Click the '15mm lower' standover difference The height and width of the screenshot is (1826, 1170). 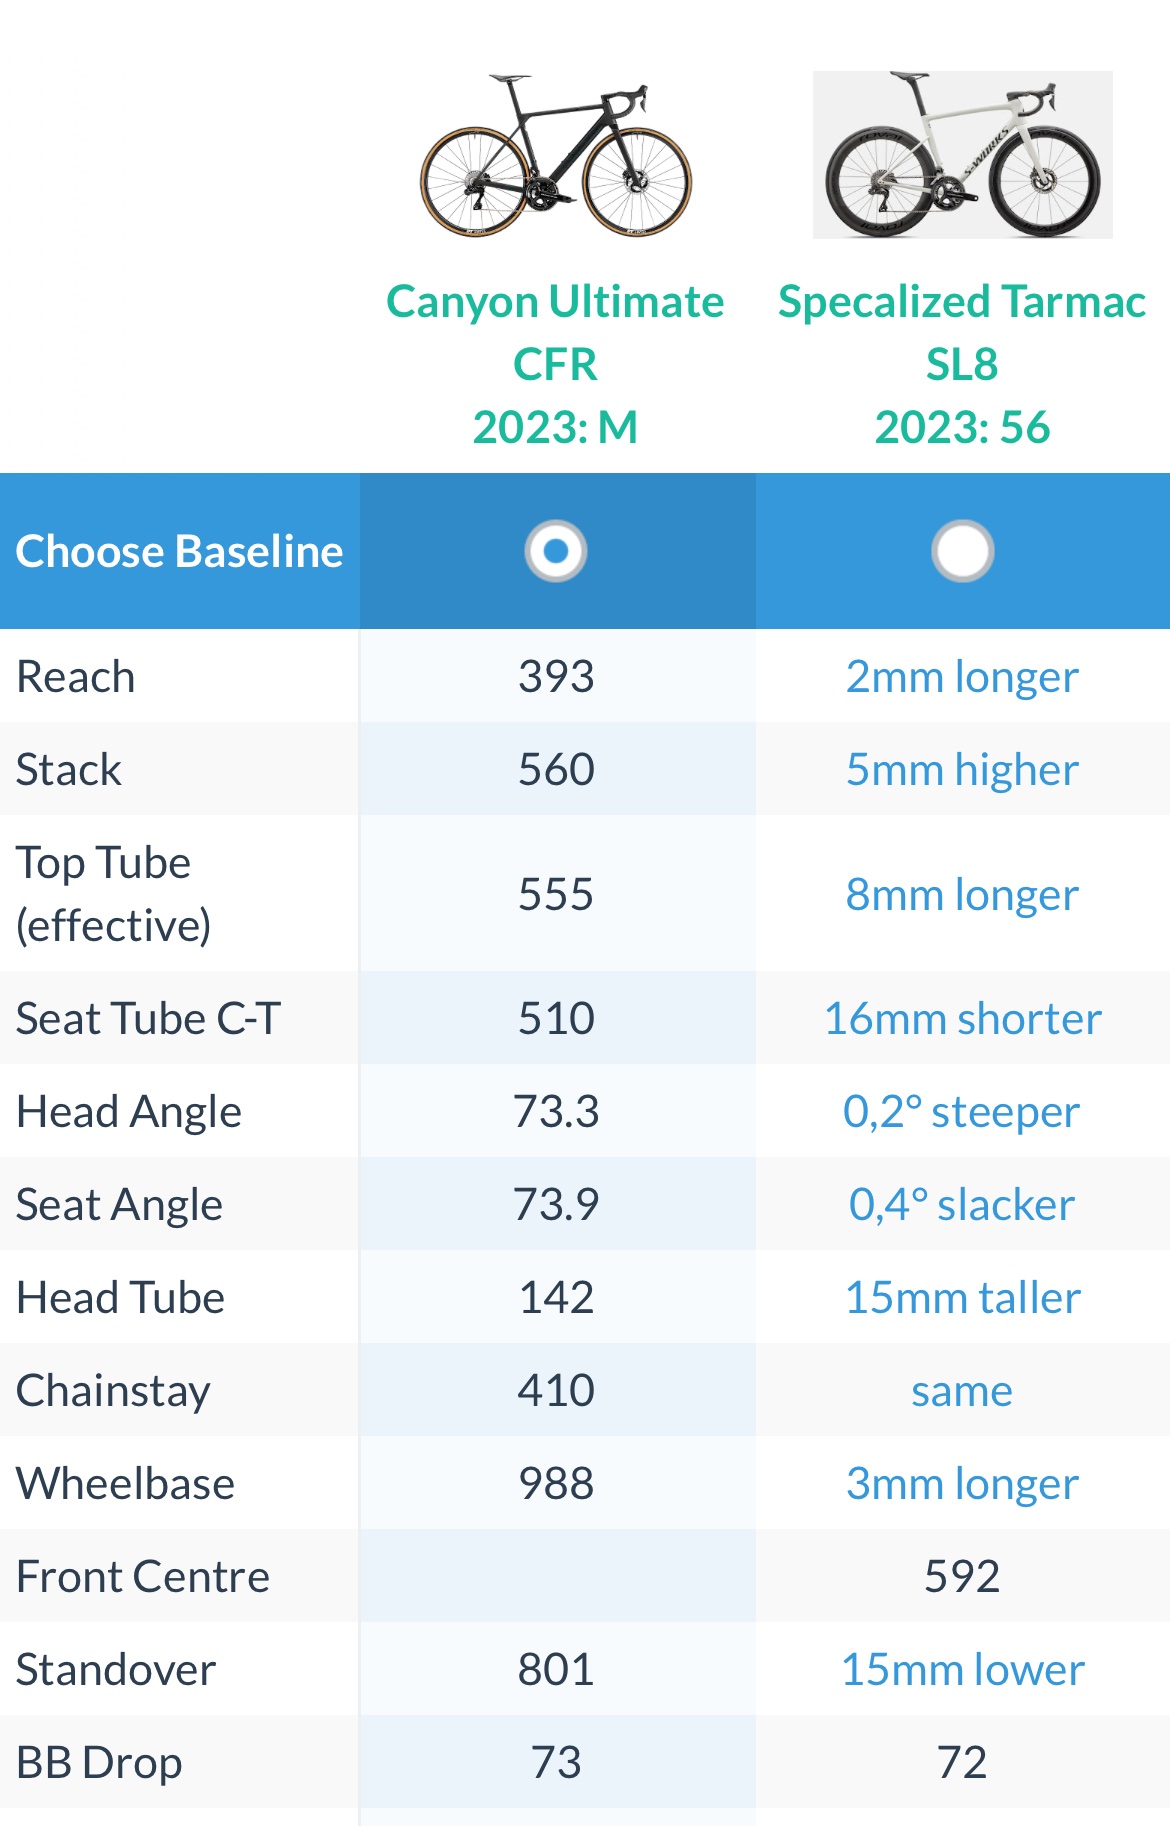coord(962,1670)
